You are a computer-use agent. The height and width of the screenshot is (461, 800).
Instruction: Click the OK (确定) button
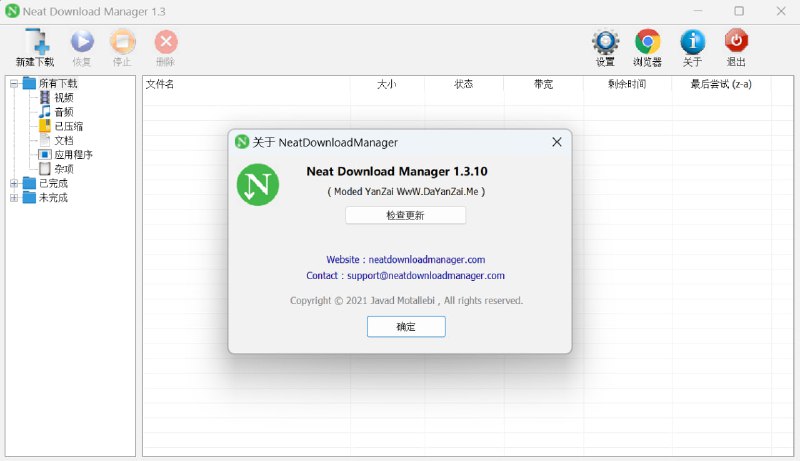[406, 327]
